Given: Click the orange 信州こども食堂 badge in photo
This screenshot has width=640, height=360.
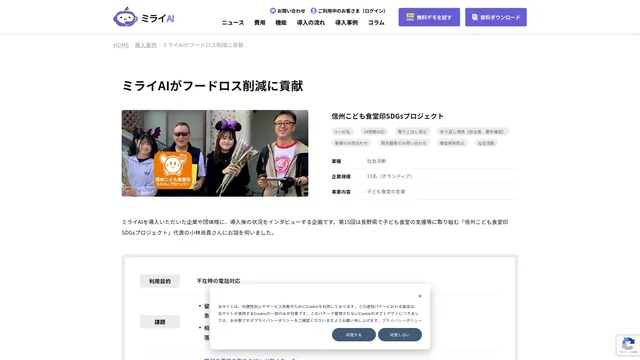Looking at the screenshot, I should point(173,170).
